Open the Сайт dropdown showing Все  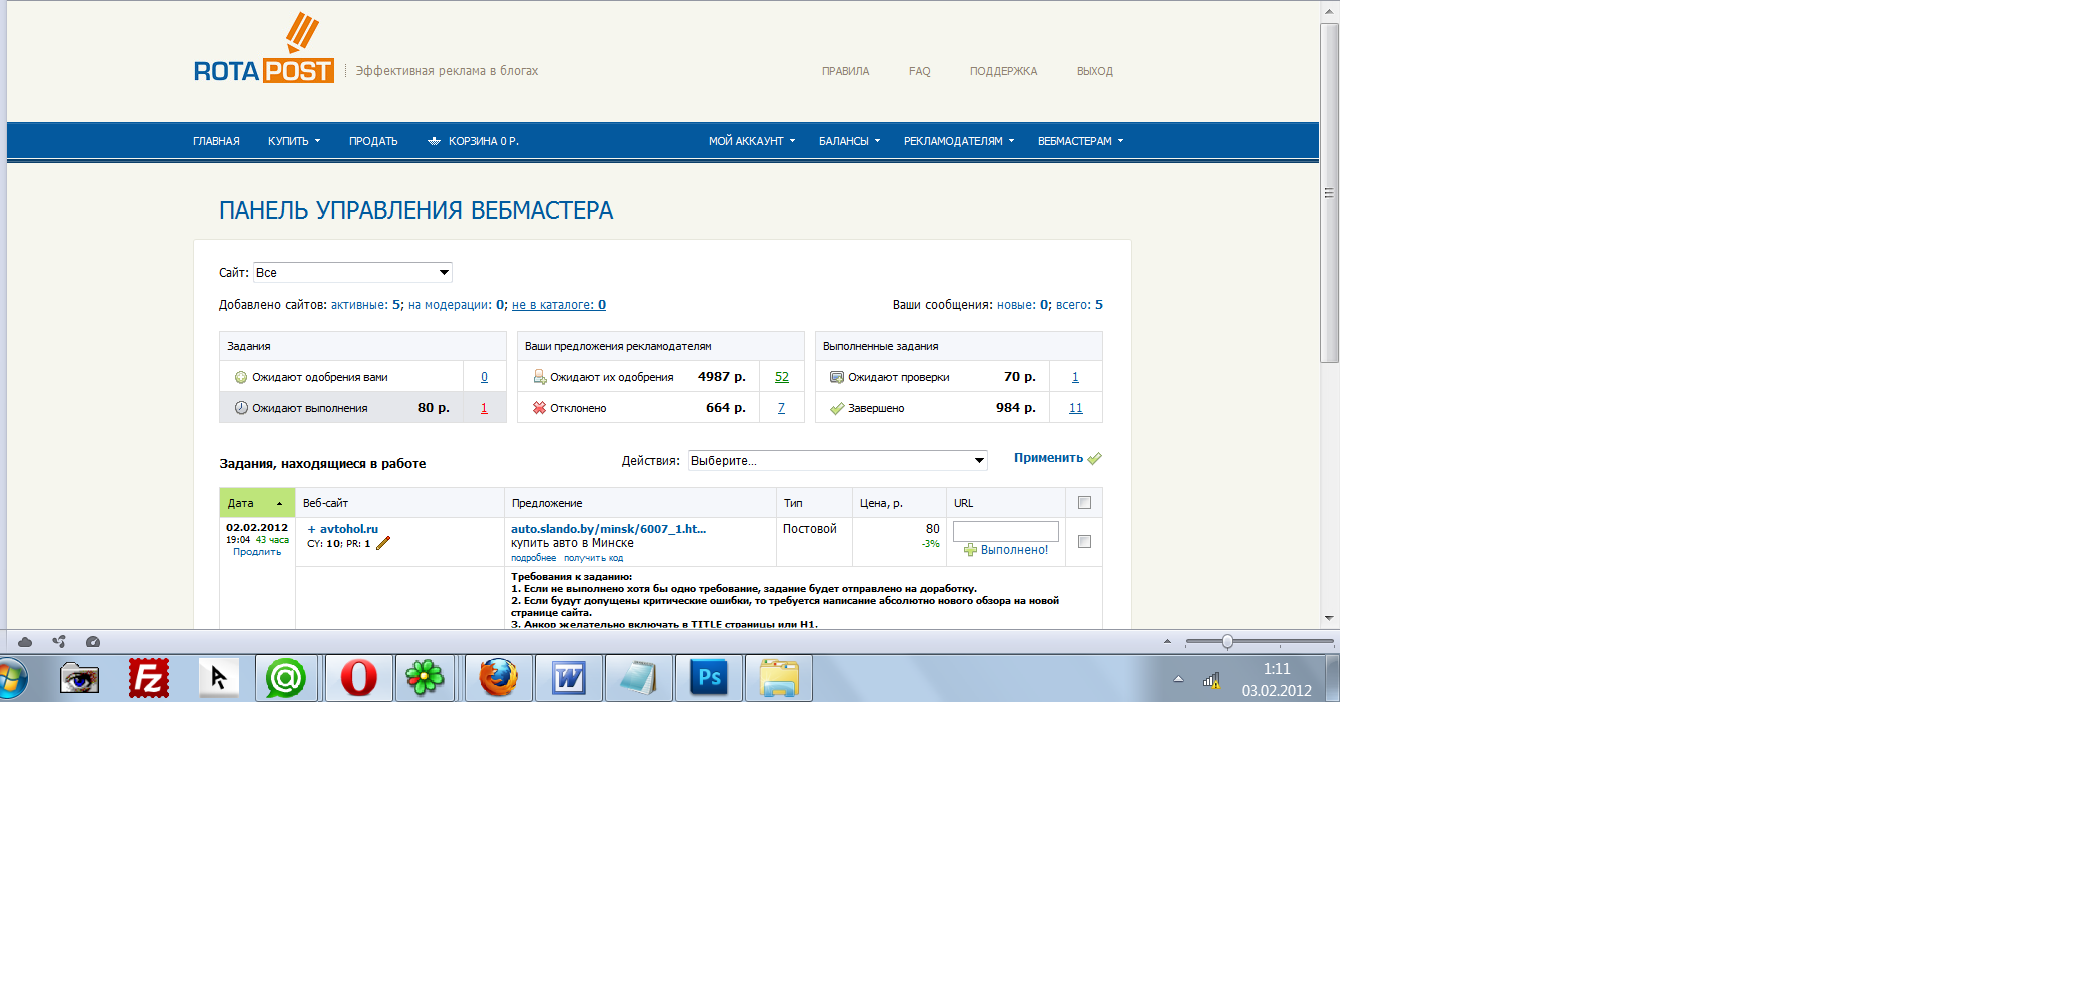(353, 272)
